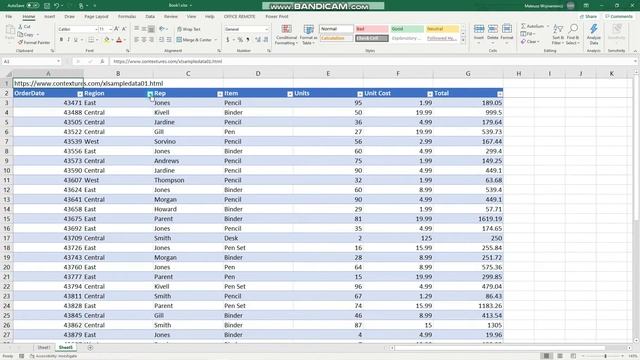Switch to the Sheet1 tab
This screenshot has height=360, width=640.
click(x=44, y=348)
